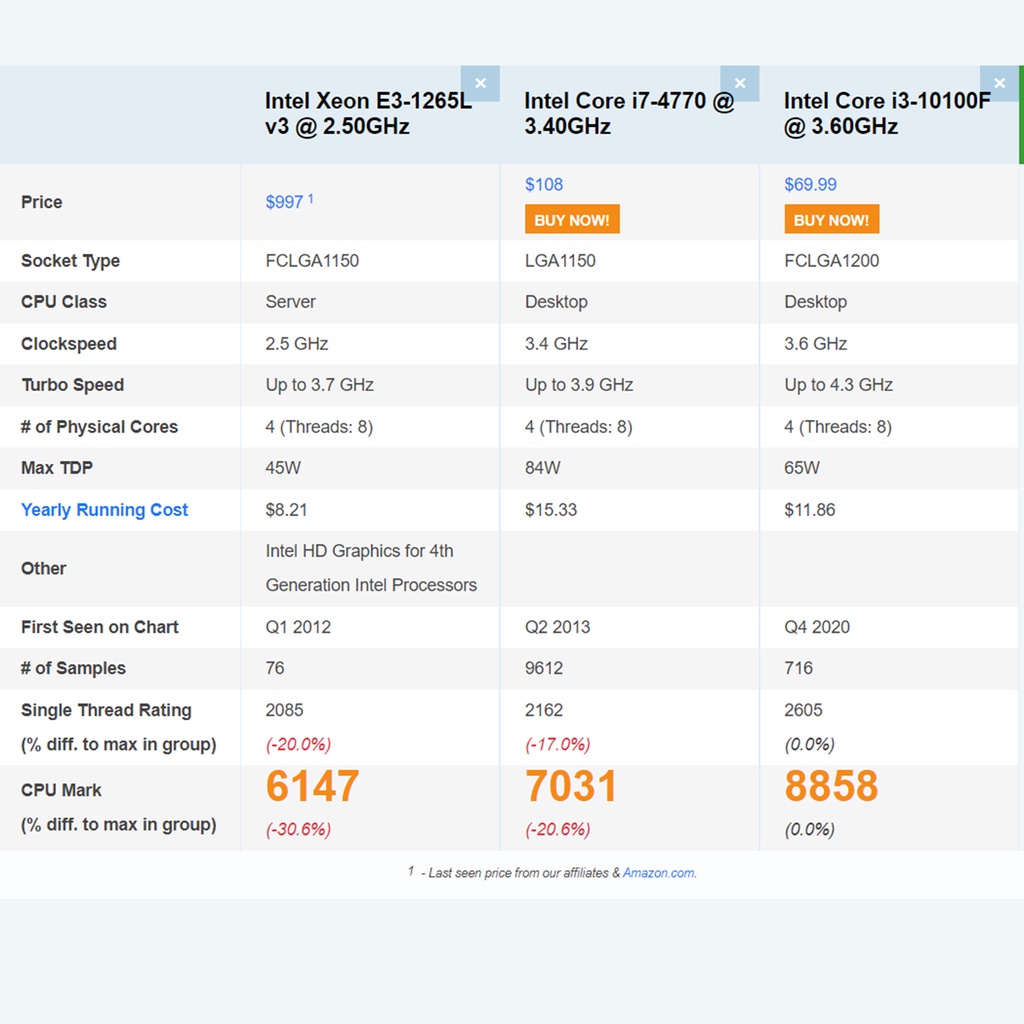Click the 2605 single thread rating
The height and width of the screenshot is (1024, 1024).
[803, 710]
